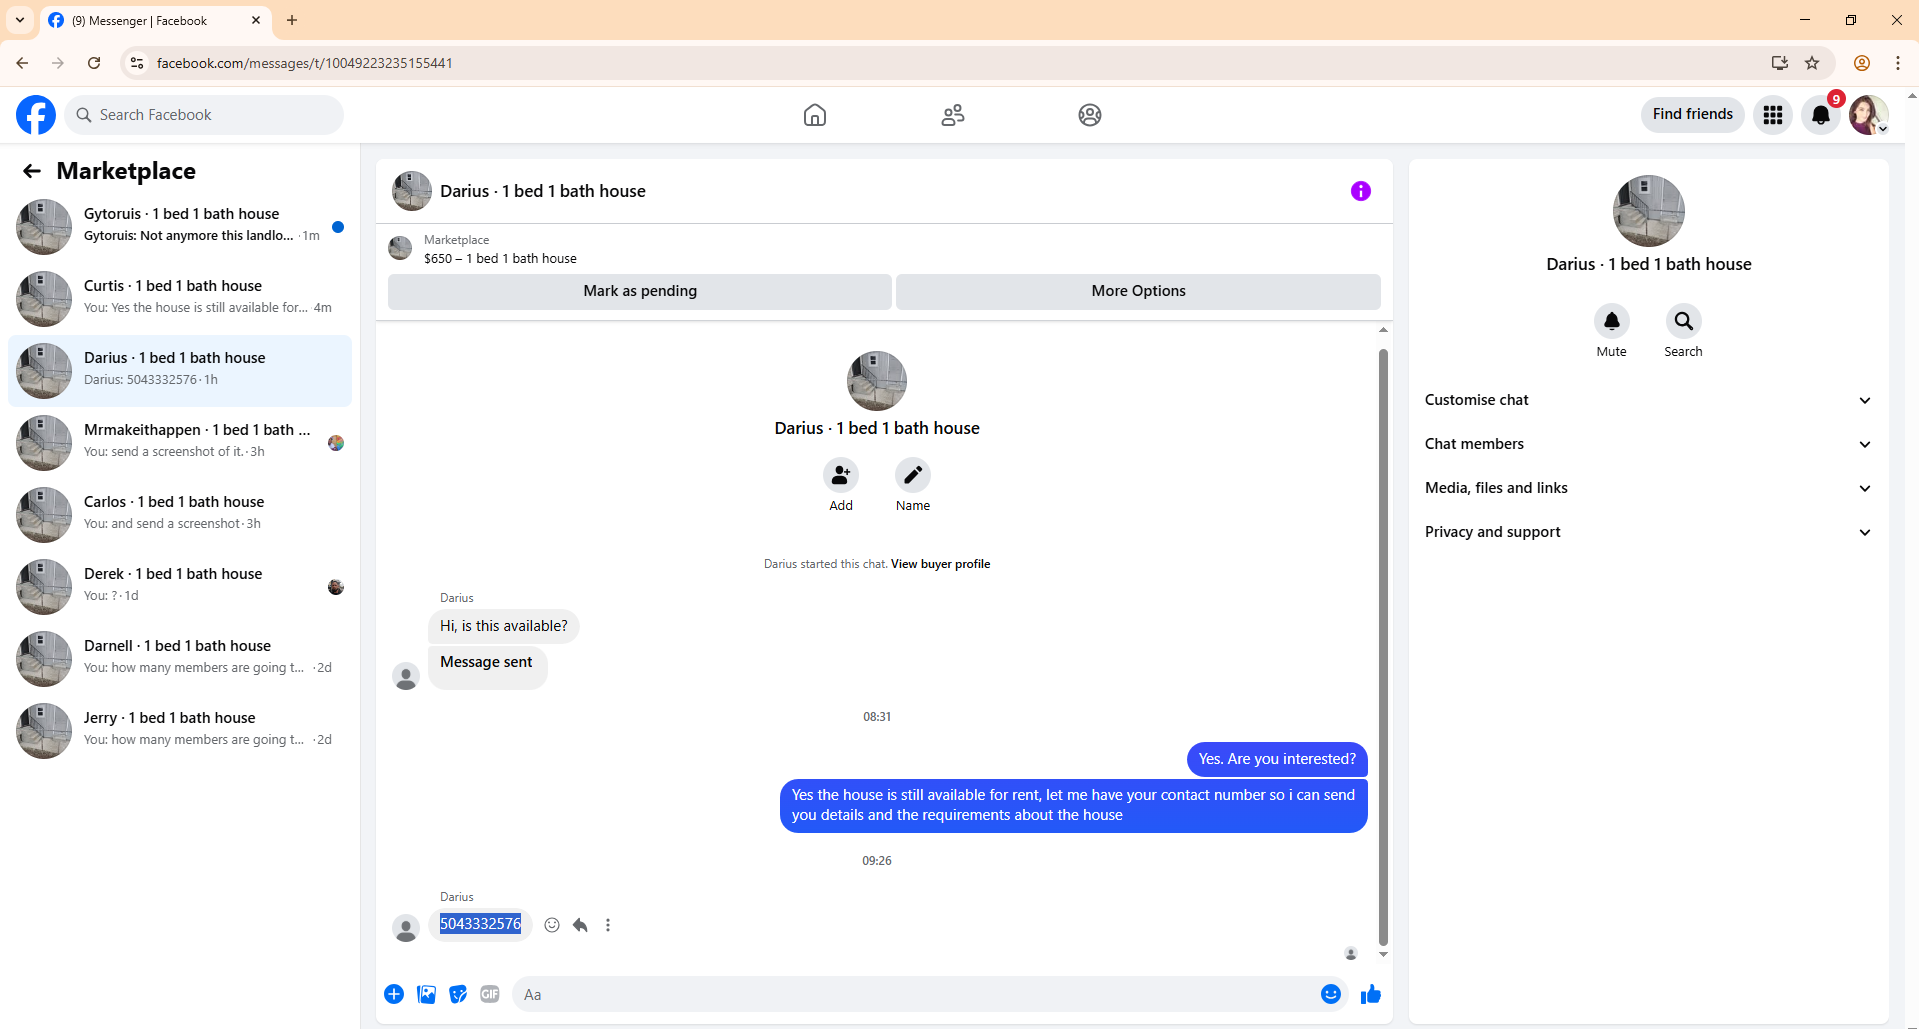Go back from Marketplace with arrow

[32, 171]
